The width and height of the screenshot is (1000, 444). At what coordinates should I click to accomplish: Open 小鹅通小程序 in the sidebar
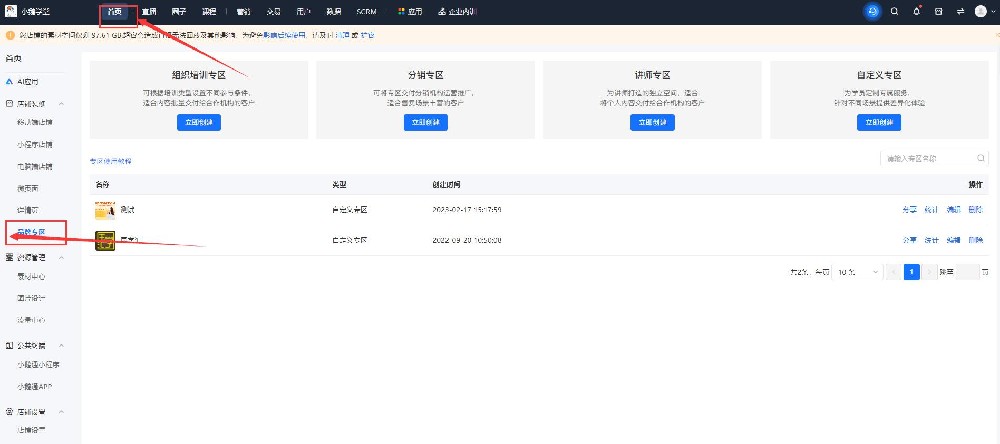(x=39, y=364)
